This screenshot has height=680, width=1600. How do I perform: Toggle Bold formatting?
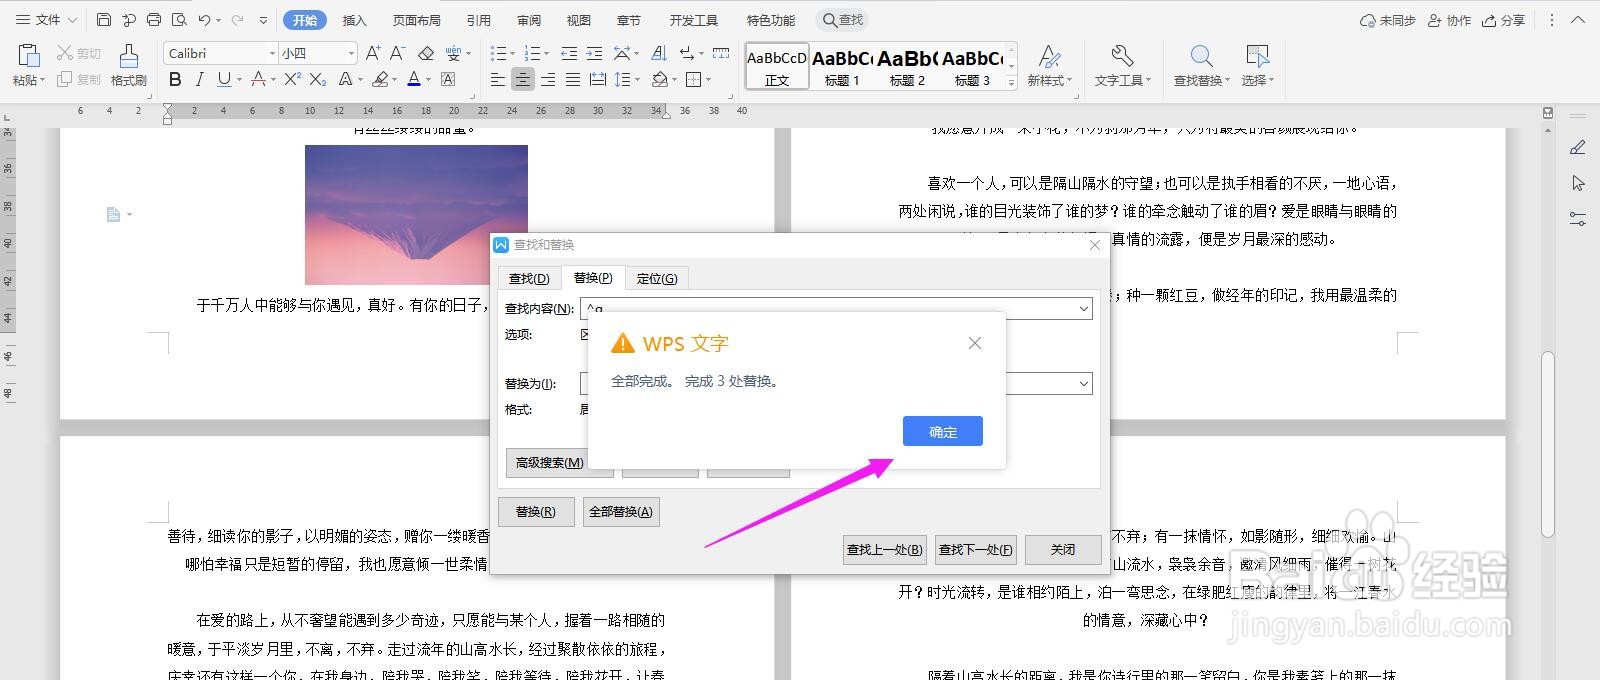click(175, 79)
